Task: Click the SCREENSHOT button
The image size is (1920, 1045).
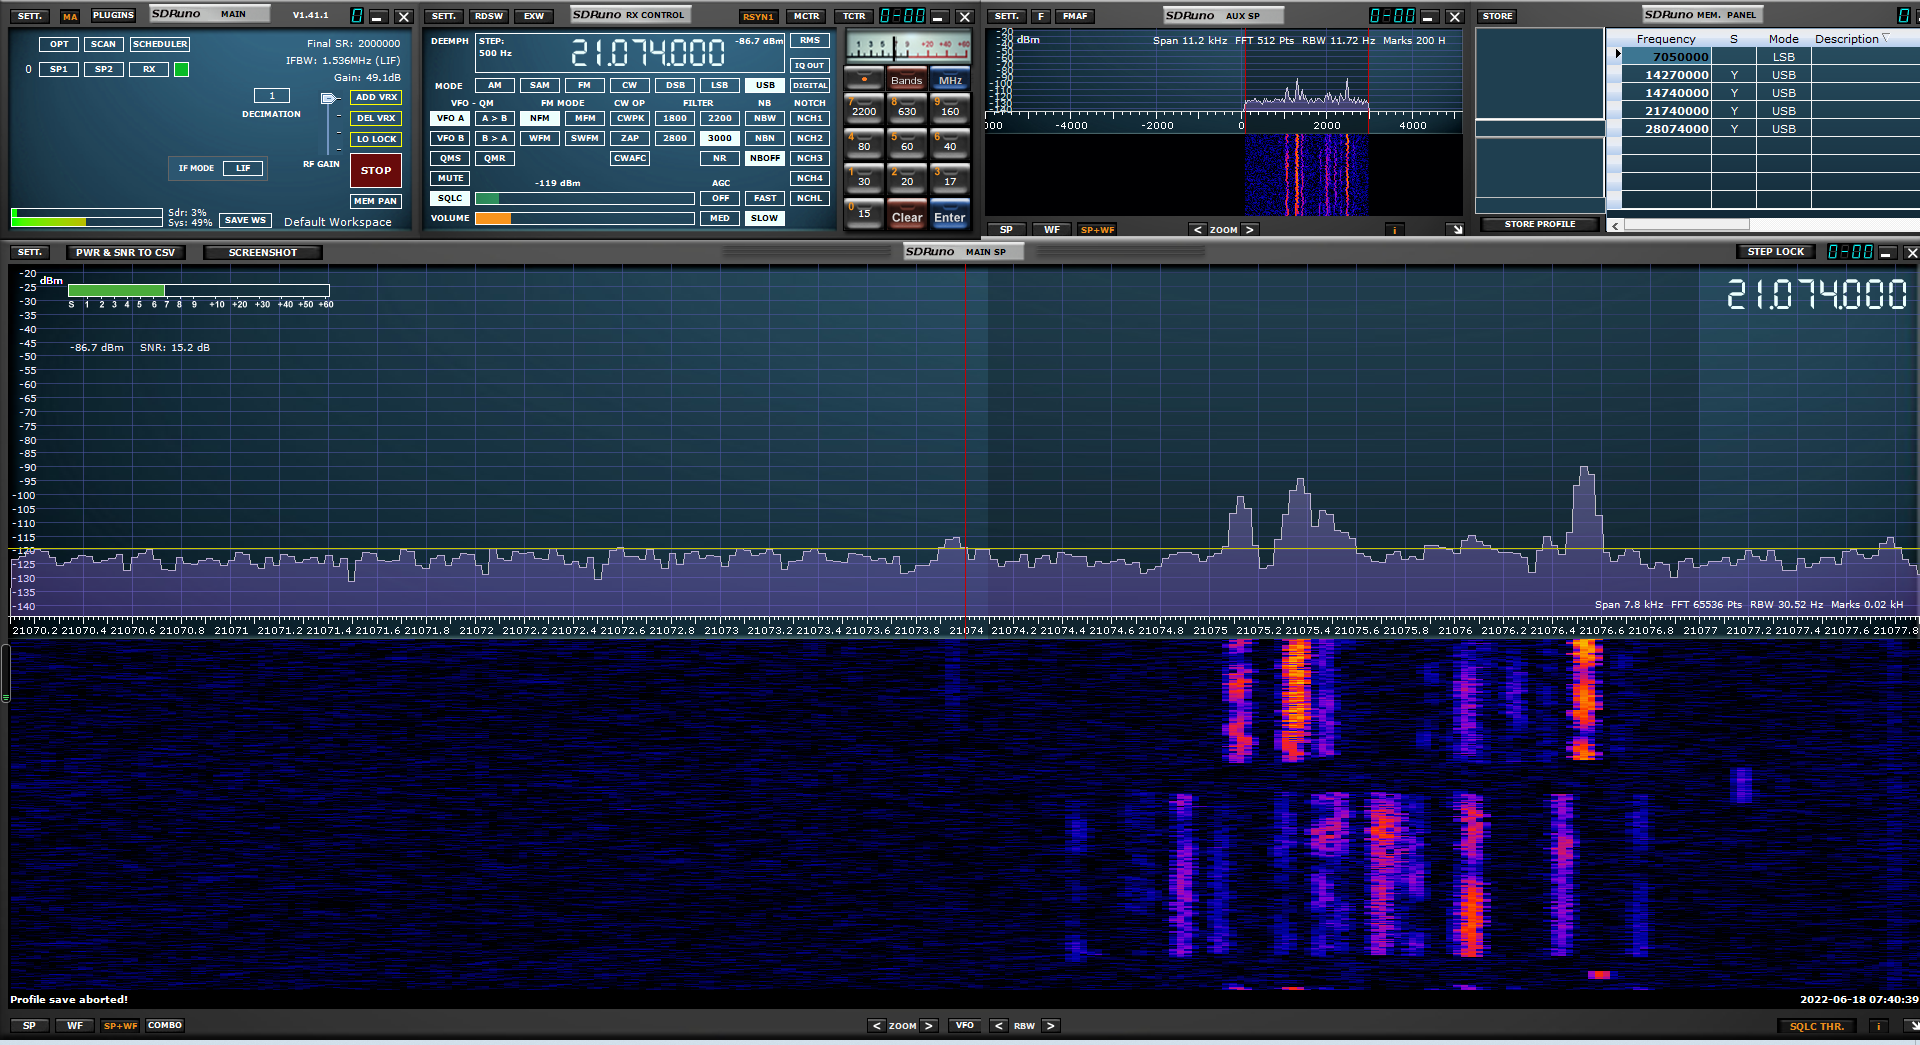Action: point(263,252)
